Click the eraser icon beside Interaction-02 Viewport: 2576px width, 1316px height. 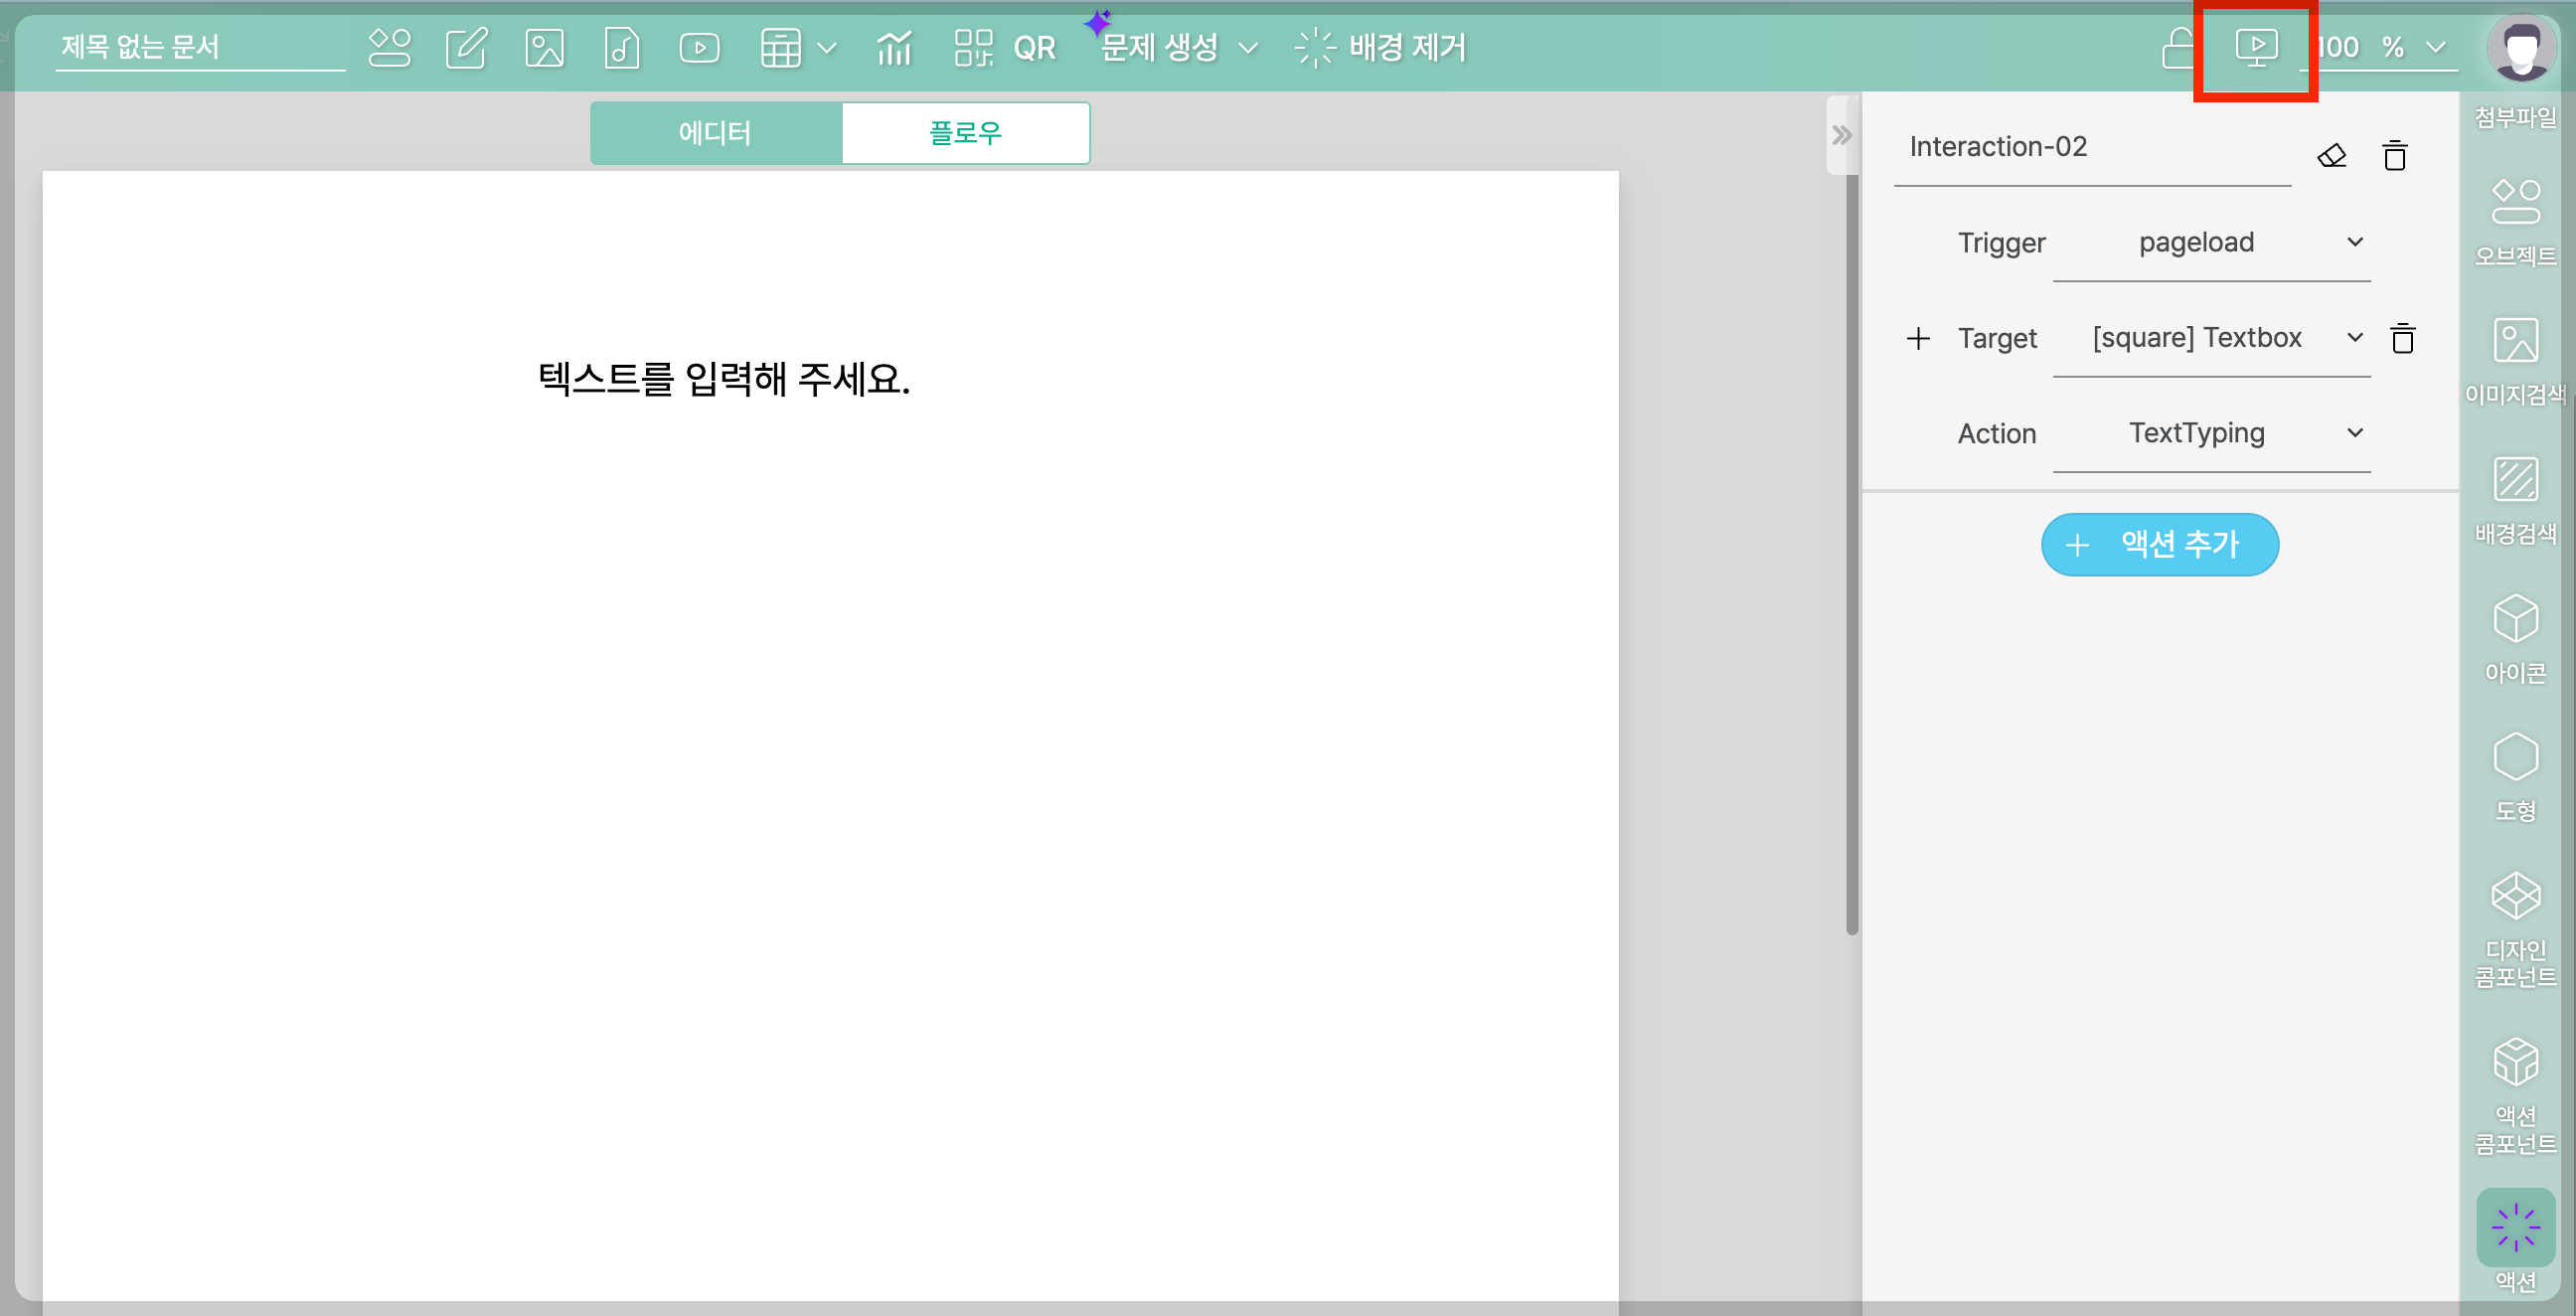pyautogui.click(x=2331, y=156)
